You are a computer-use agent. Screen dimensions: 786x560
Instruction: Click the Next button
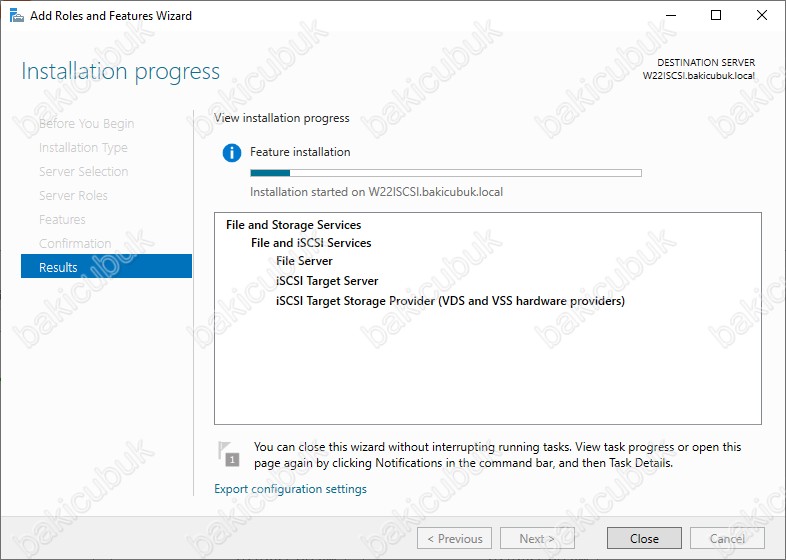[x=537, y=538]
